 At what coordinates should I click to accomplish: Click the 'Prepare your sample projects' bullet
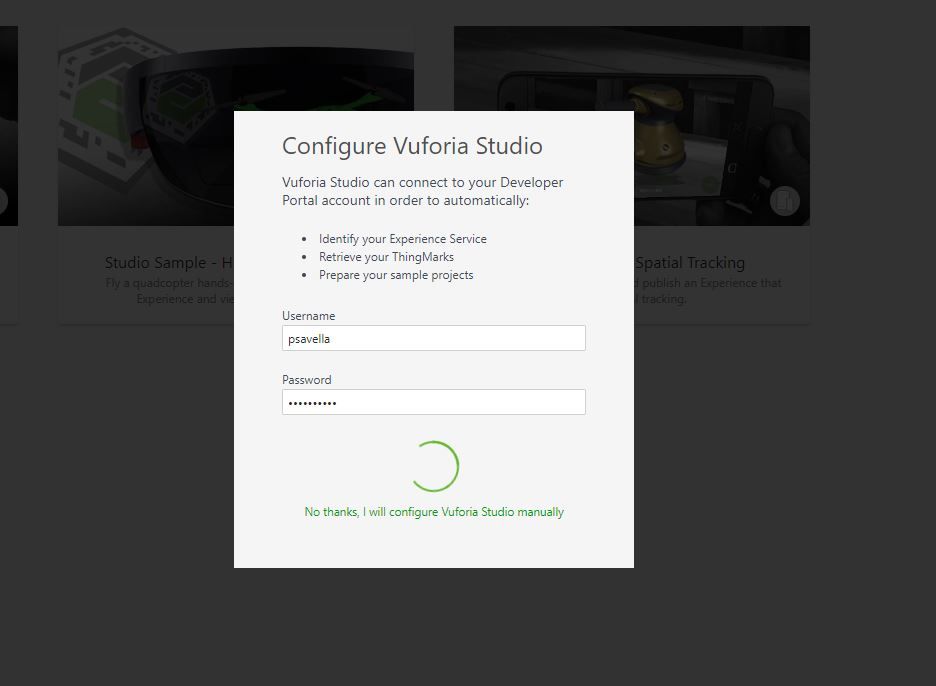pyautogui.click(x=396, y=275)
